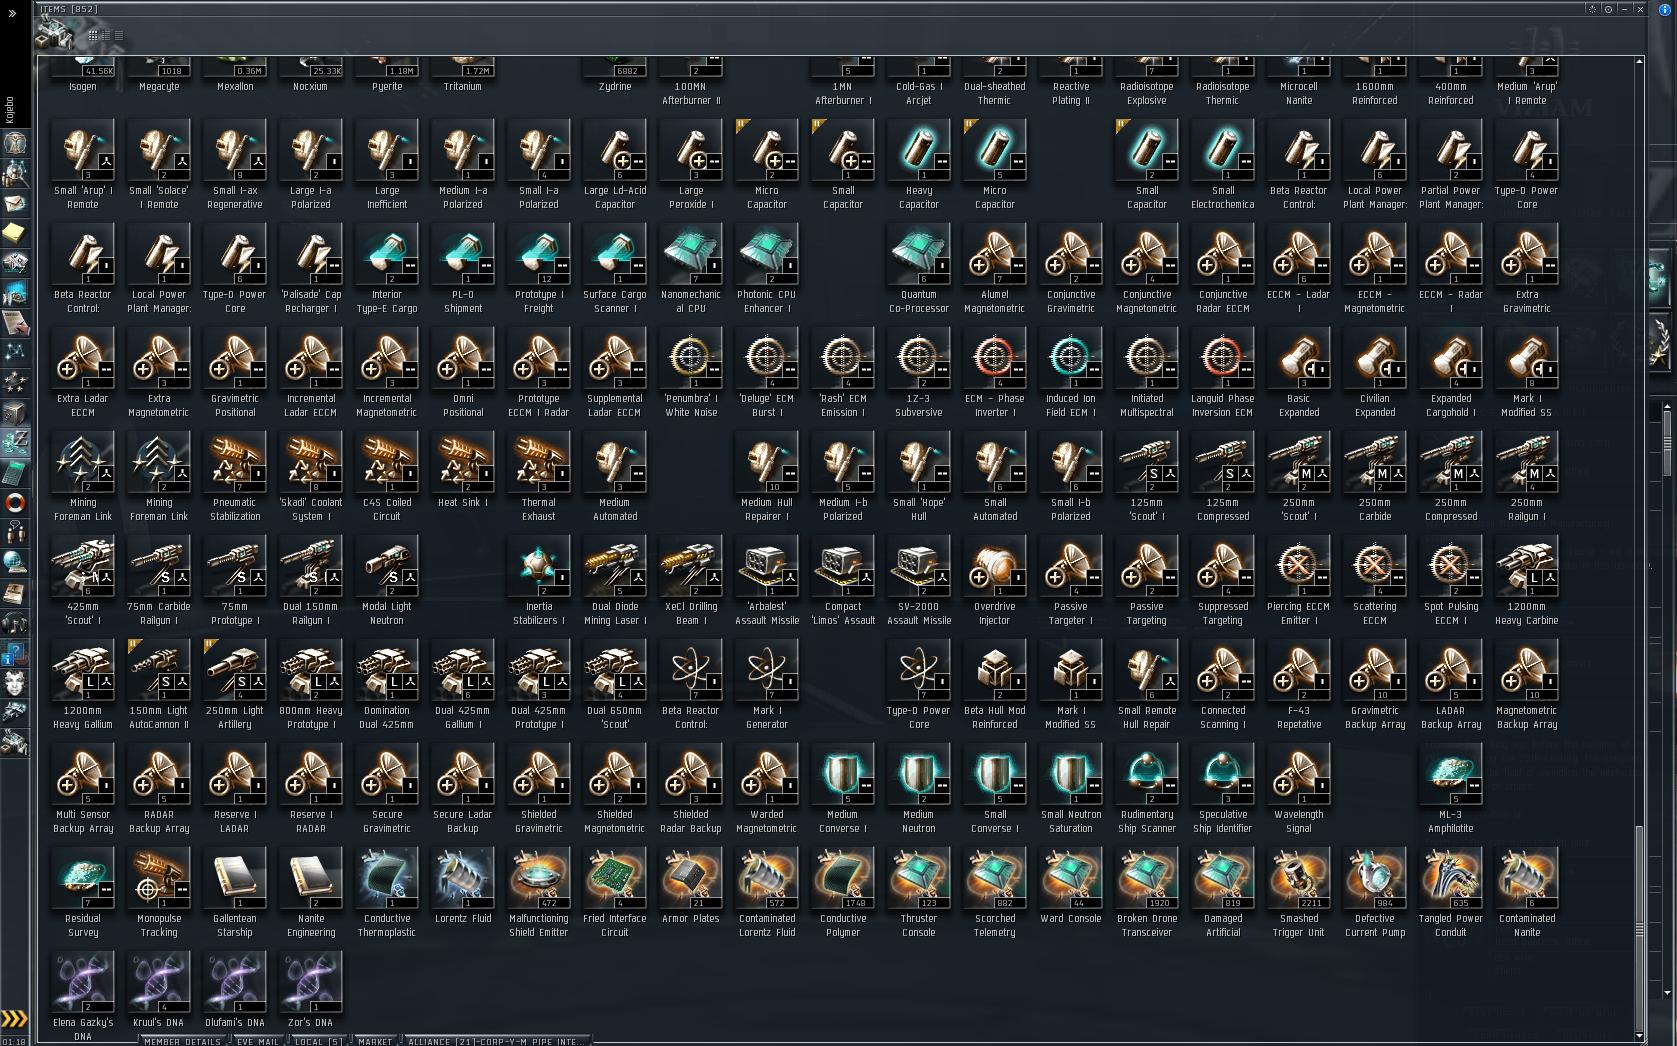Switch item view to list mode
This screenshot has height=1046, width=1677.
(119, 35)
